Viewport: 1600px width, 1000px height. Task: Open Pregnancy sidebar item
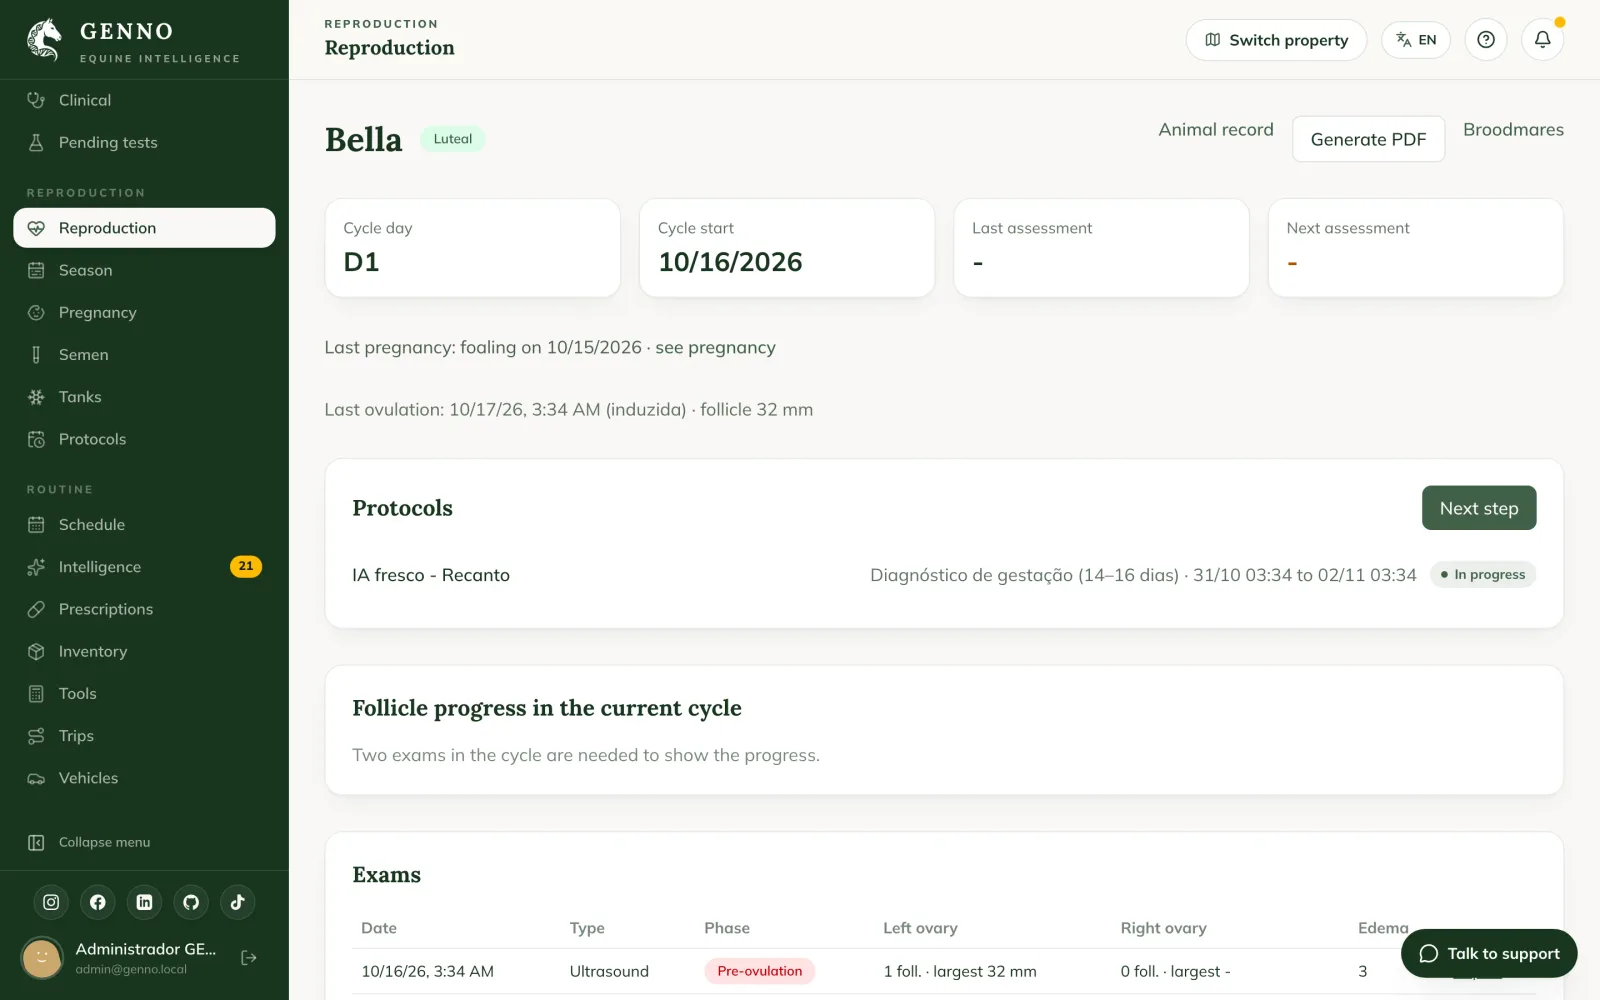click(x=144, y=312)
